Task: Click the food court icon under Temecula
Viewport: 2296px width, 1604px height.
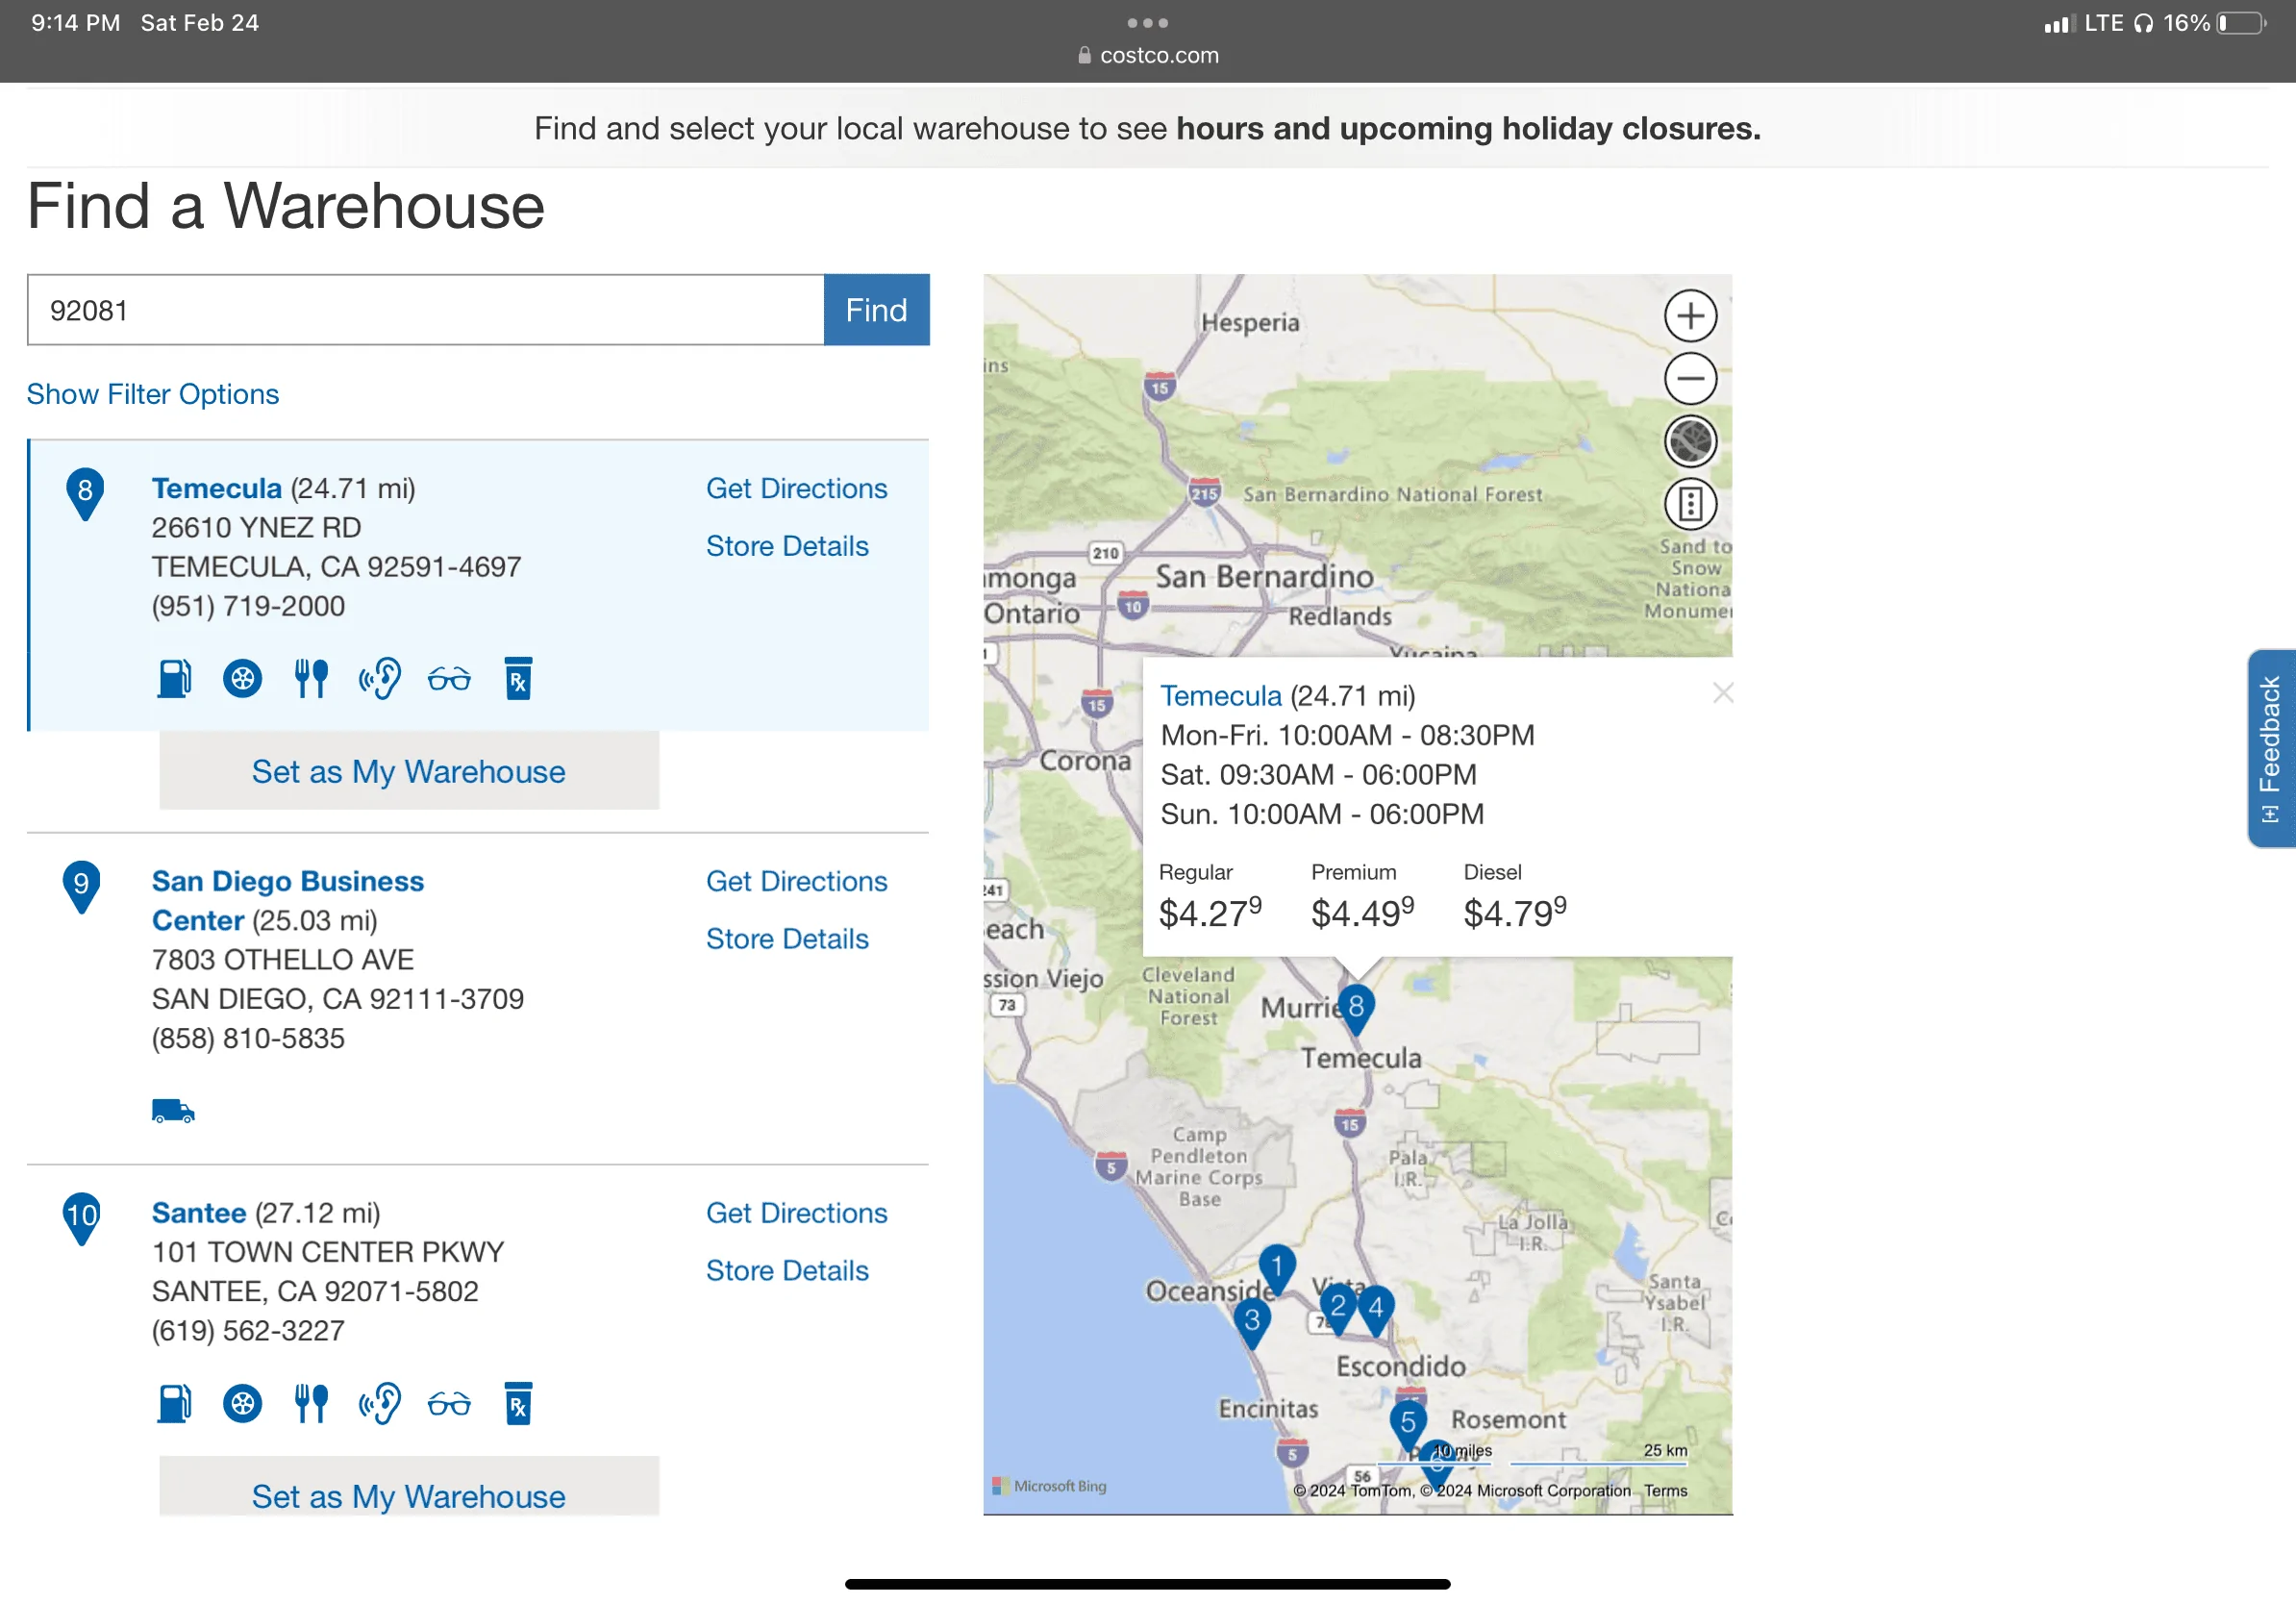Action: coord(311,679)
